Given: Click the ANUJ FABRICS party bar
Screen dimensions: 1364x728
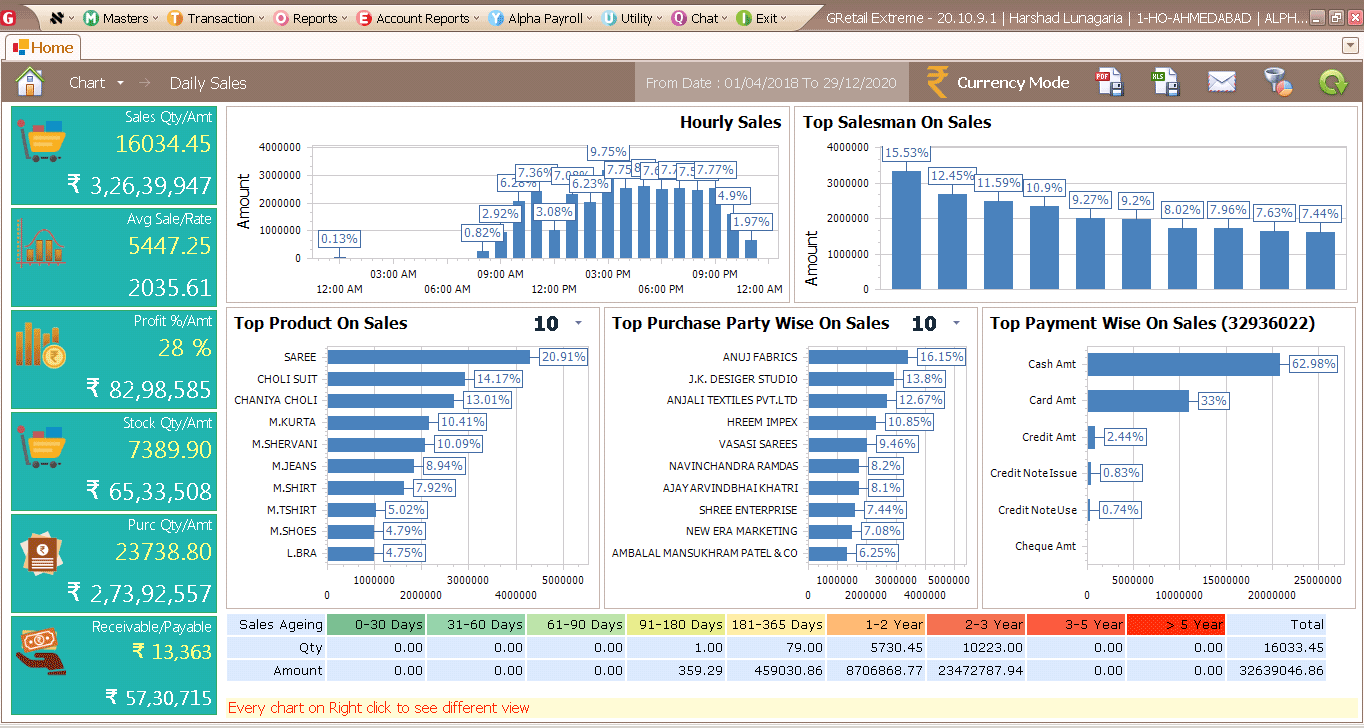Looking at the screenshot, I should point(858,357).
